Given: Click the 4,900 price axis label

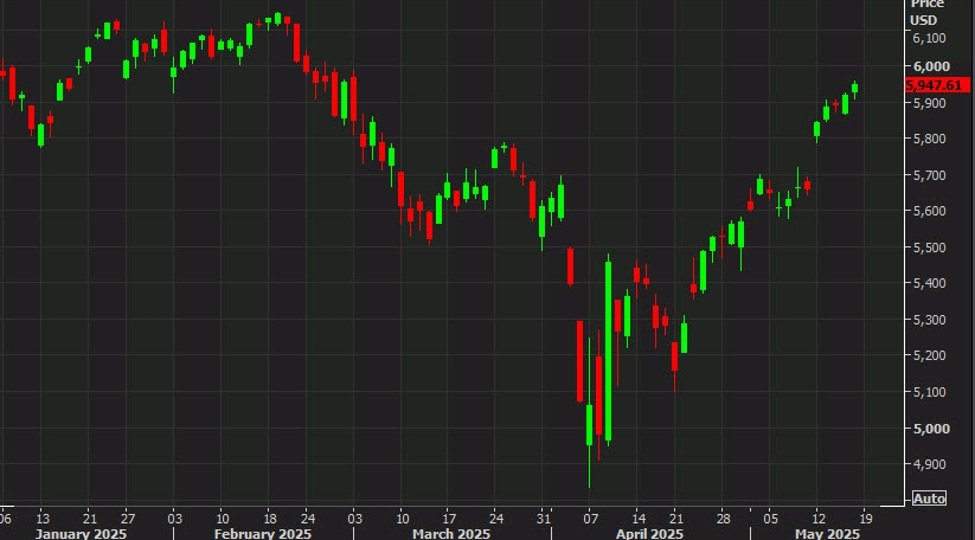Looking at the screenshot, I should pos(929,465).
